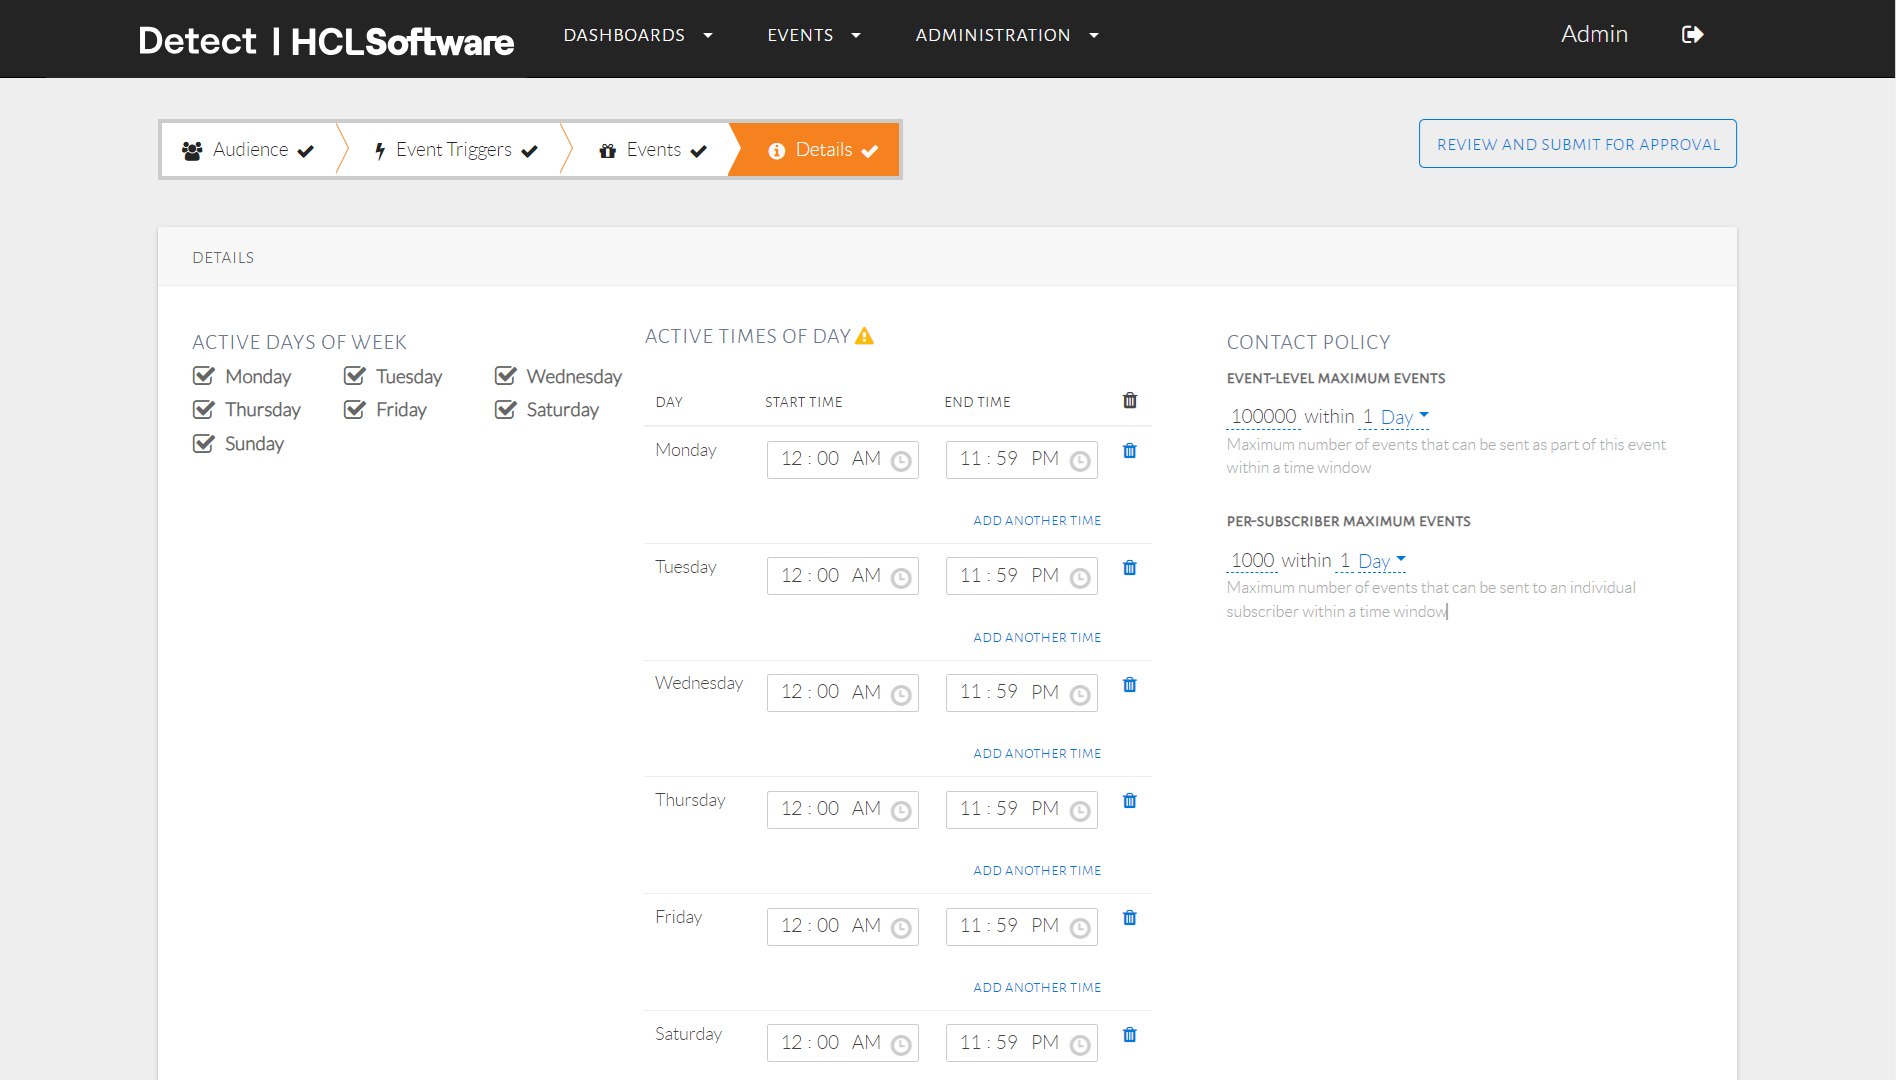Delete all active times using header trash icon

coord(1129,401)
